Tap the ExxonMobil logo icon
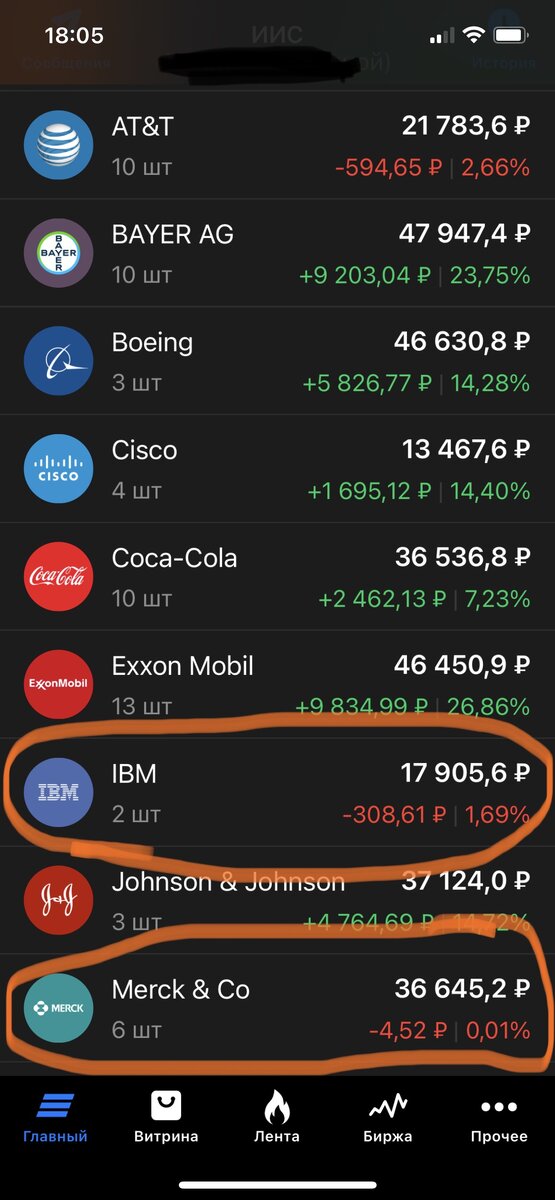The image size is (555, 1200). pyautogui.click(x=58, y=685)
